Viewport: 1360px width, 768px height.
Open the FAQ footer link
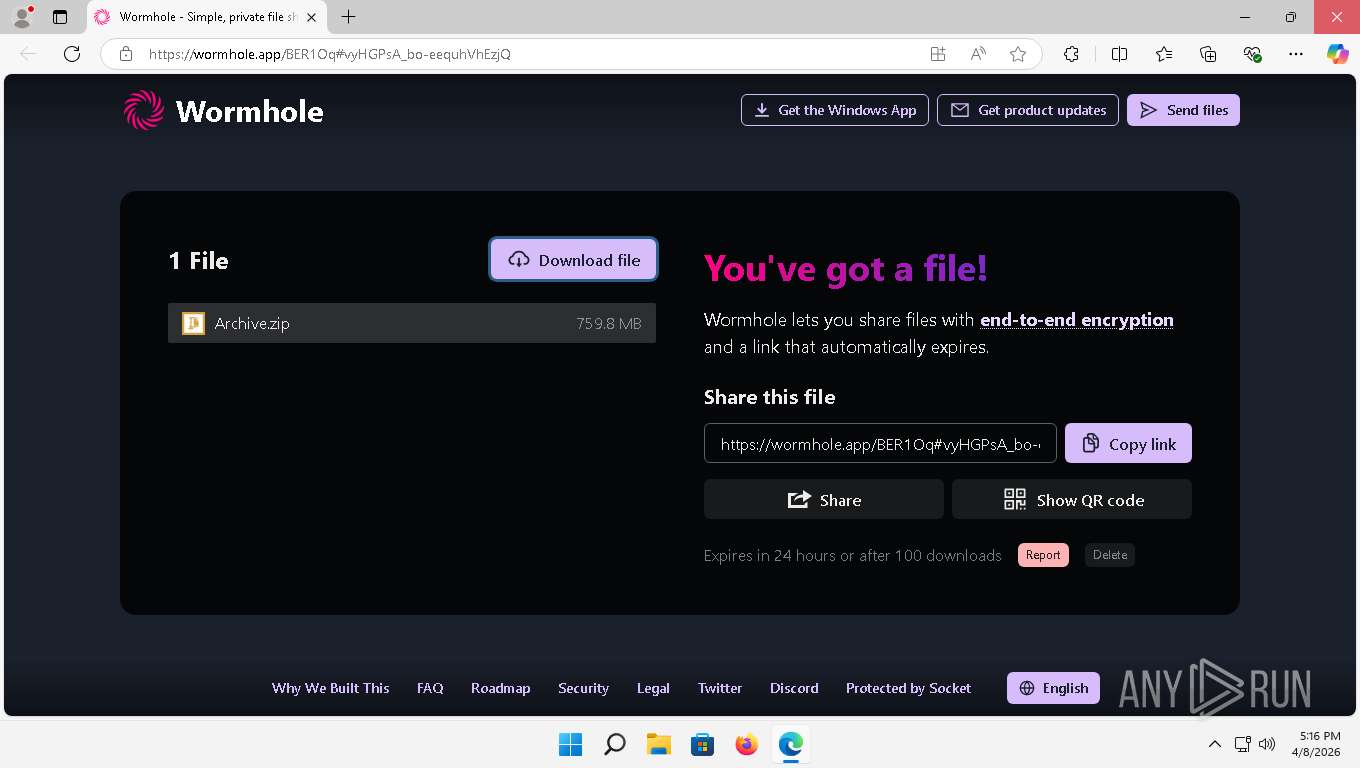click(430, 688)
